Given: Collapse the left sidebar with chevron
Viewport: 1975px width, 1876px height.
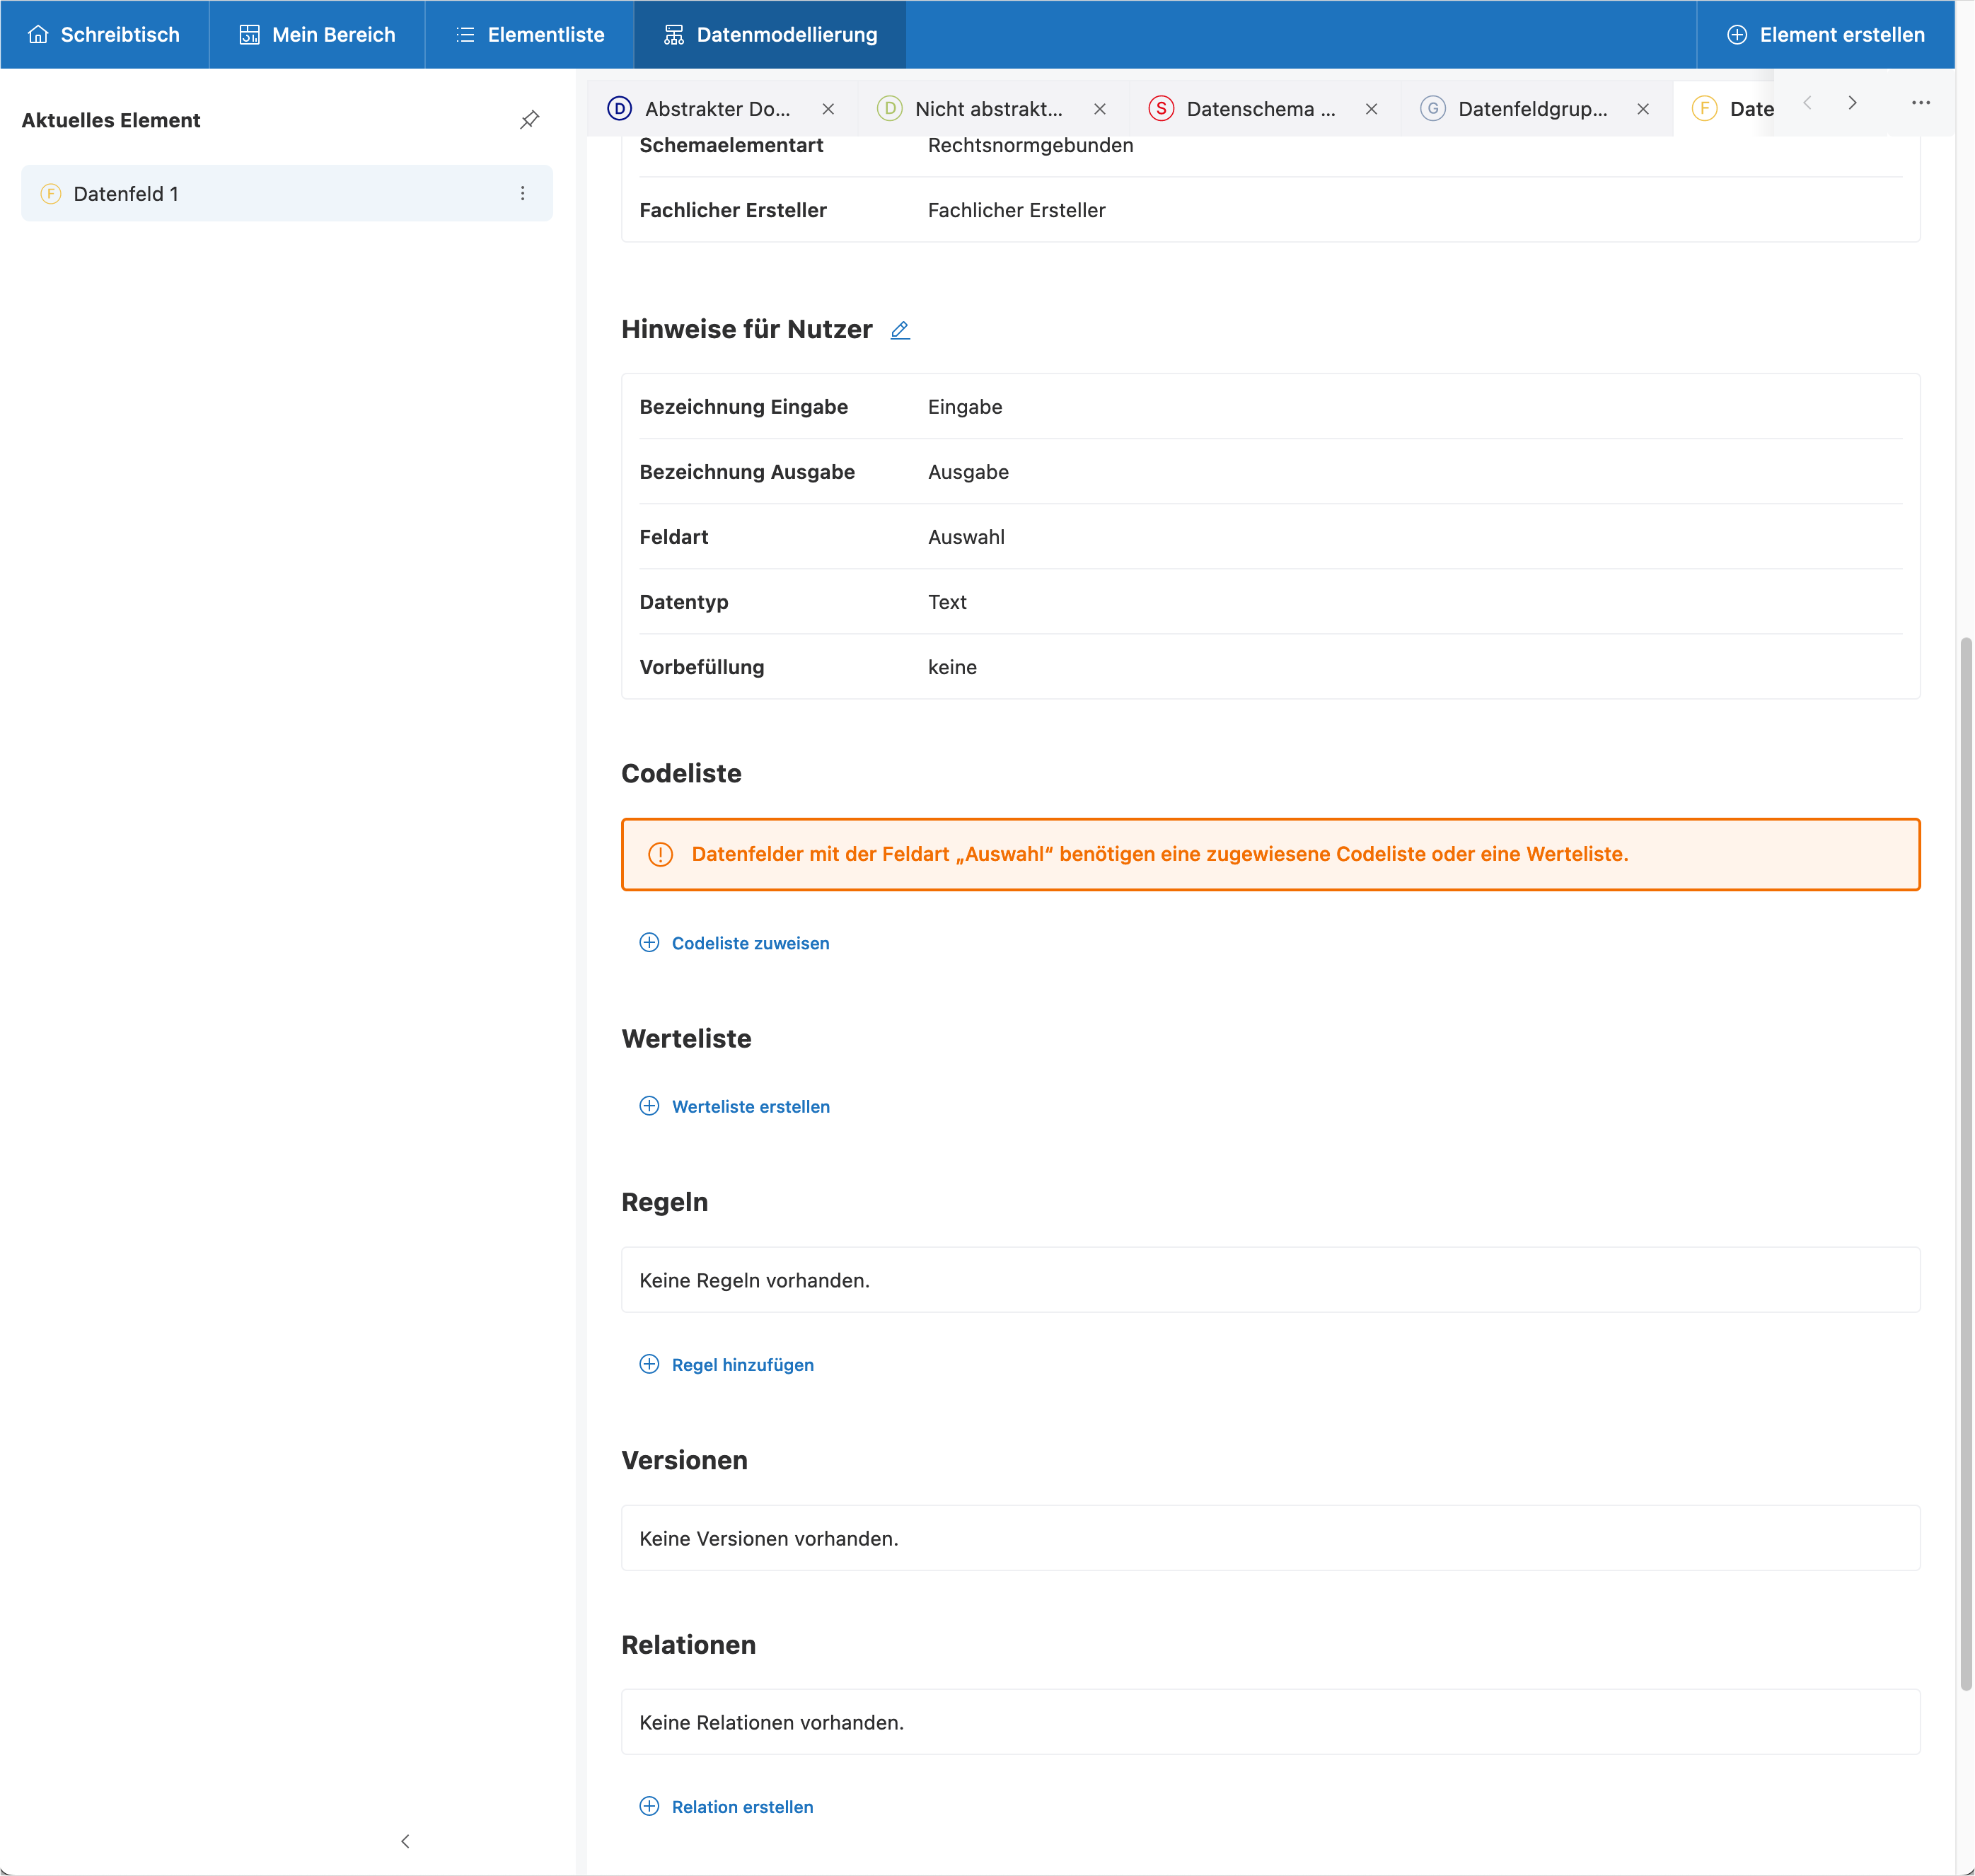Looking at the screenshot, I should (x=405, y=1841).
